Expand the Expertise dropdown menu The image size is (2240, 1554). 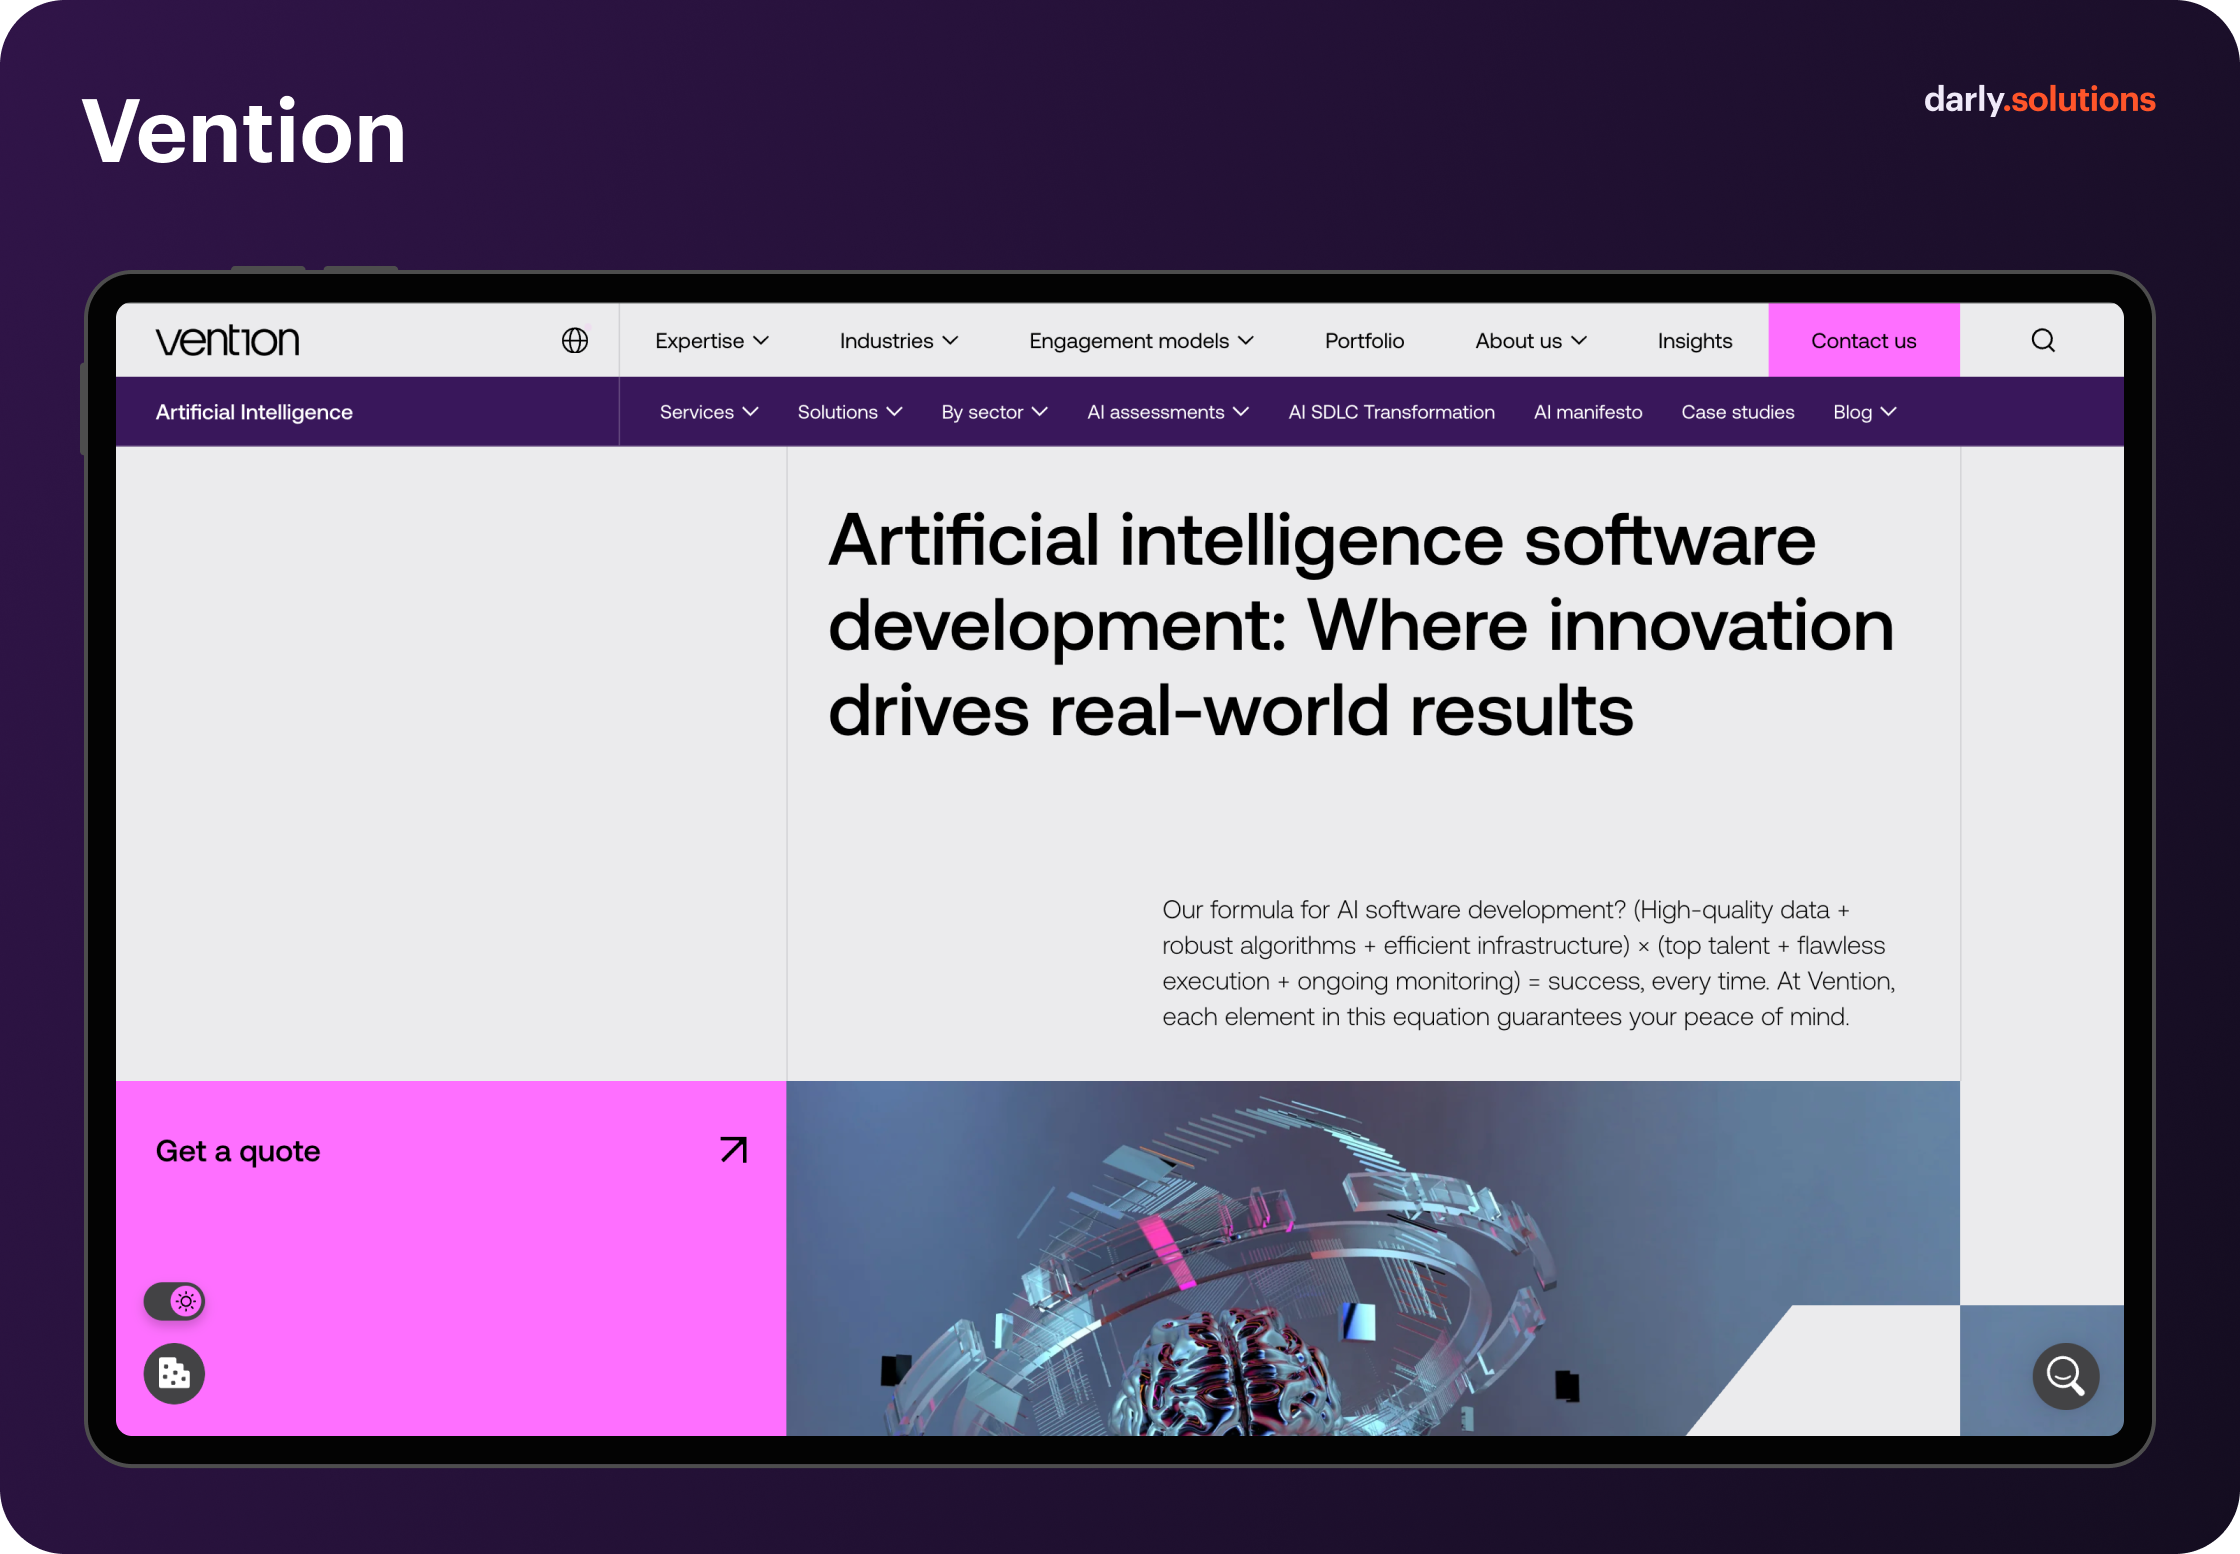(x=712, y=341)
